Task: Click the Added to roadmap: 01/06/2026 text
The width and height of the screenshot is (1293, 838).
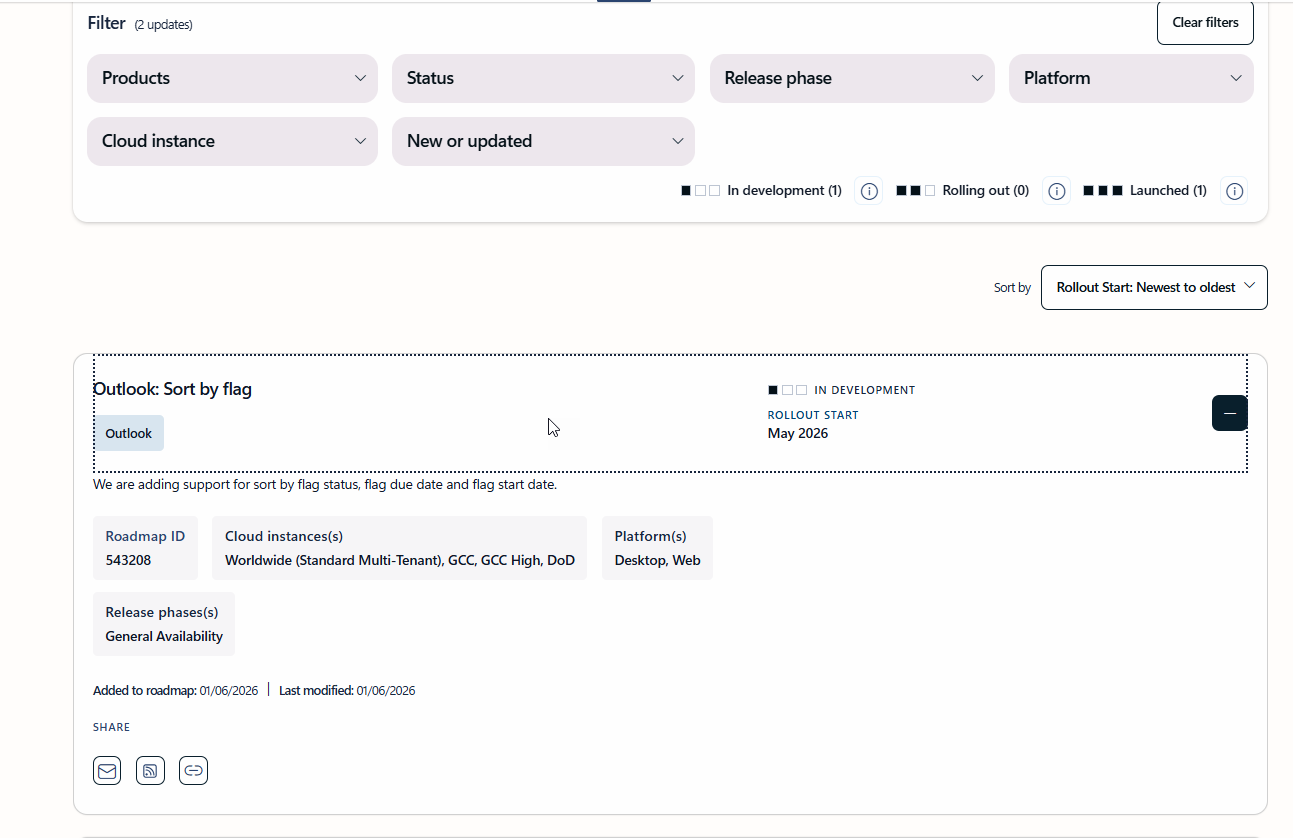Action: pos(175,690)
